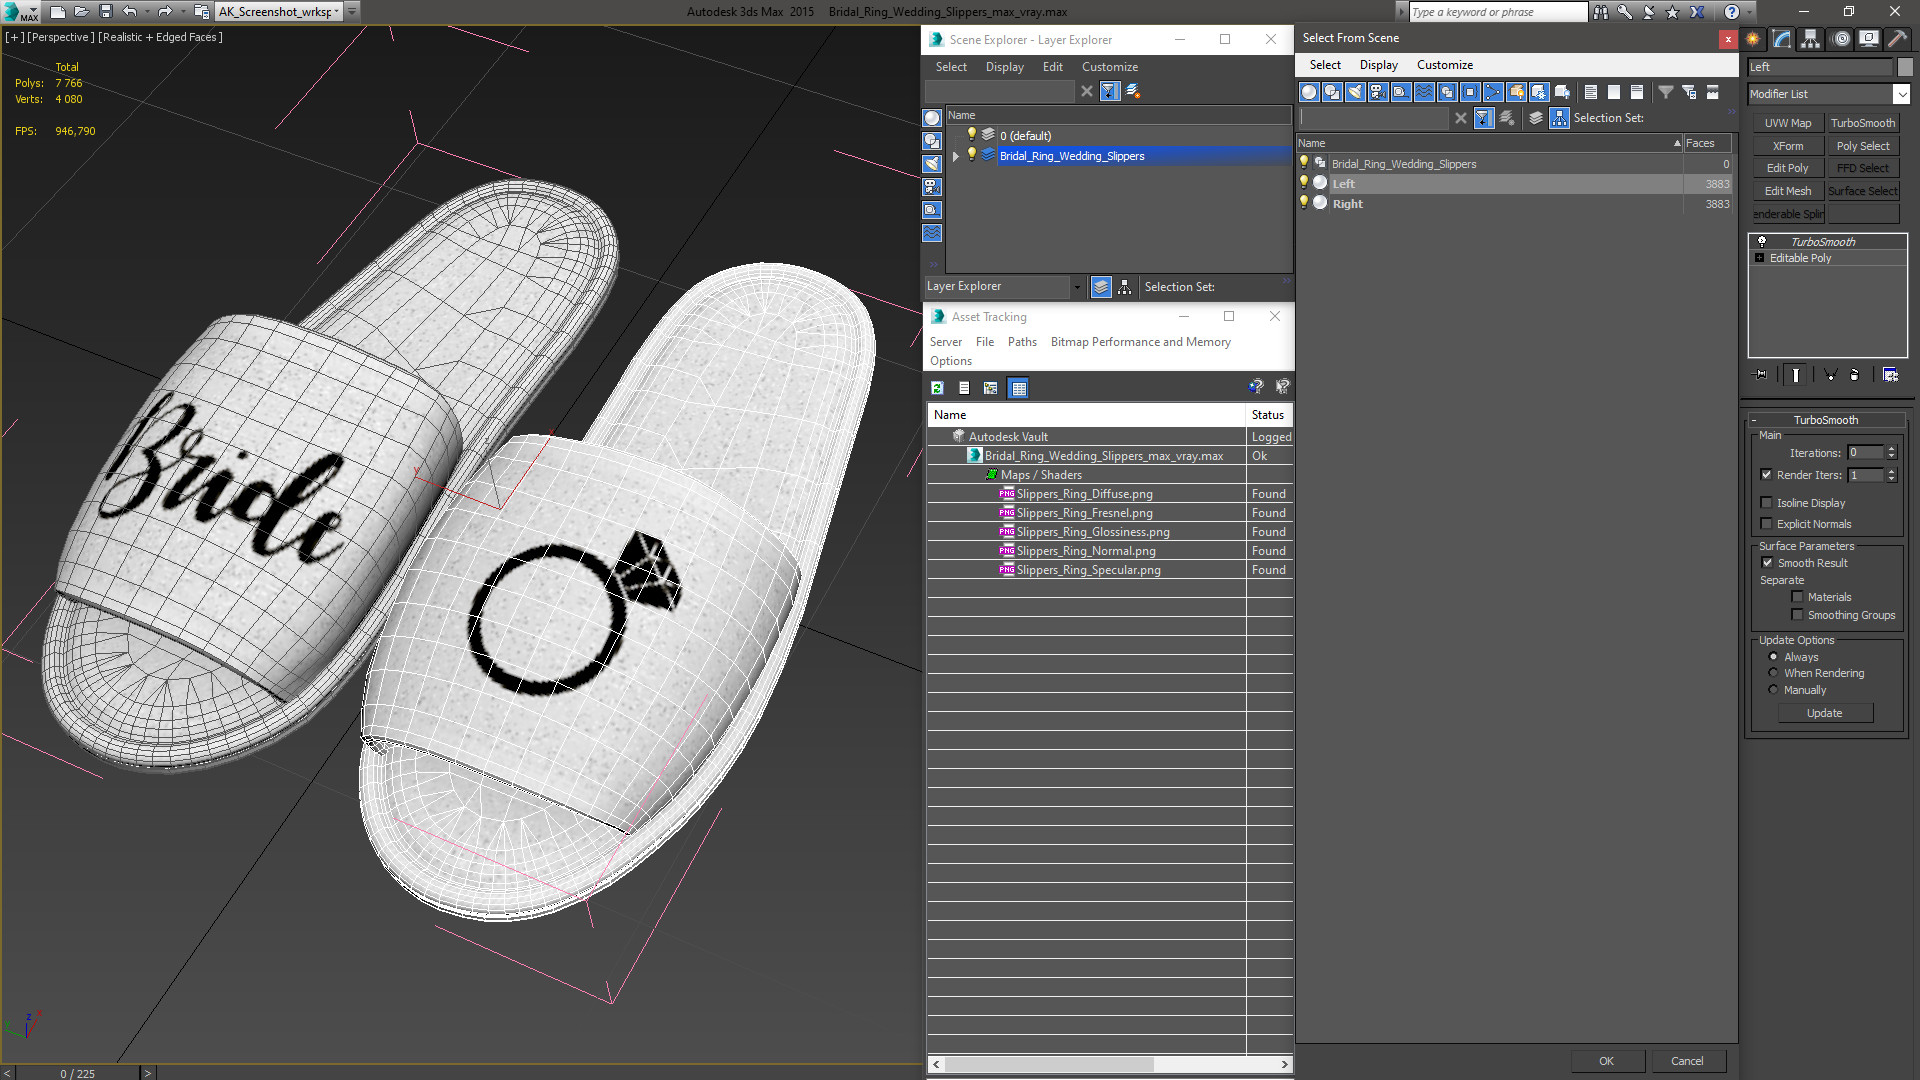Enable Explicit Normals checkbox

tap(1766, 524)
